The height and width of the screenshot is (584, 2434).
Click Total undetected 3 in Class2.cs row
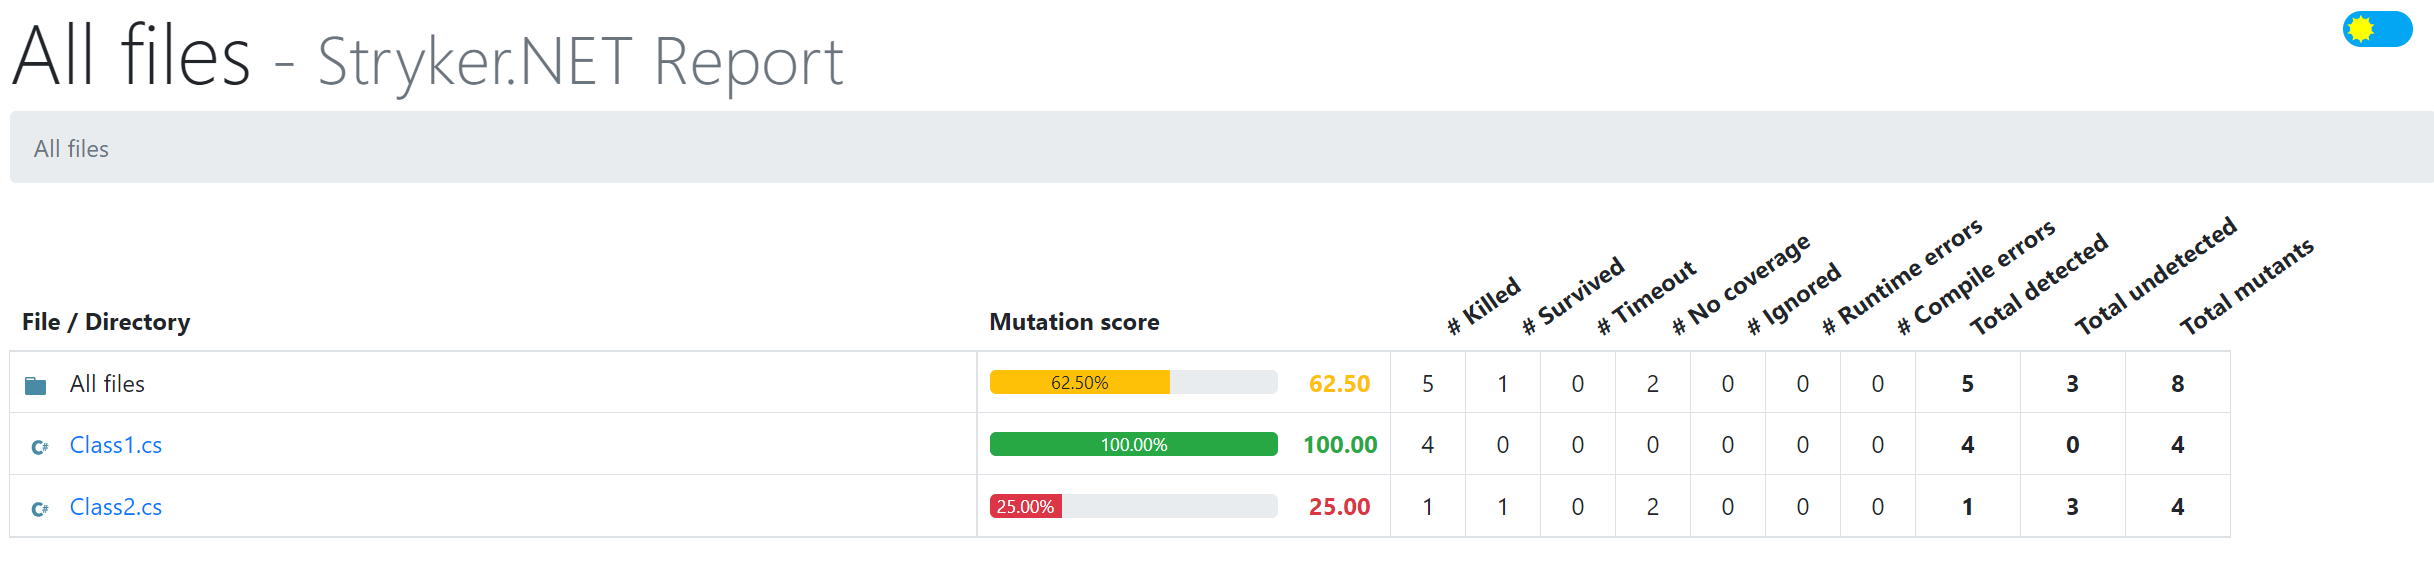coord(2073,507)
